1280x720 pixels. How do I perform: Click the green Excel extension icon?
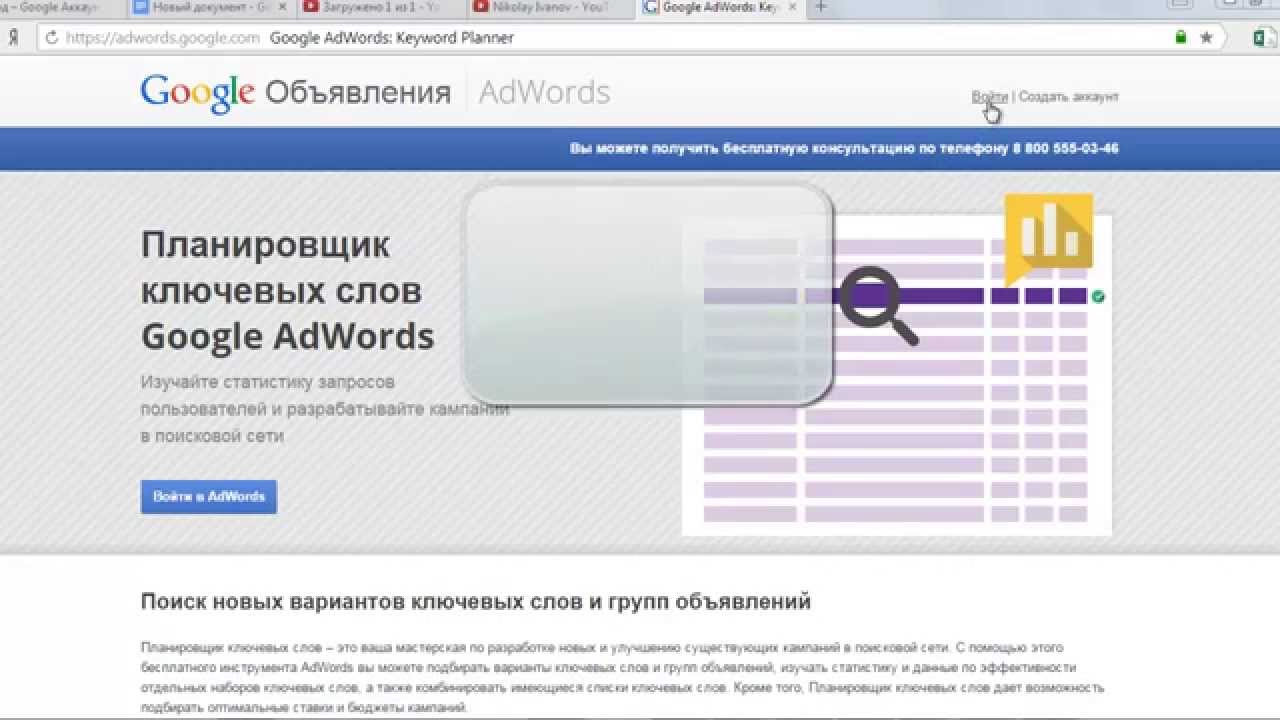point(1263,38)
